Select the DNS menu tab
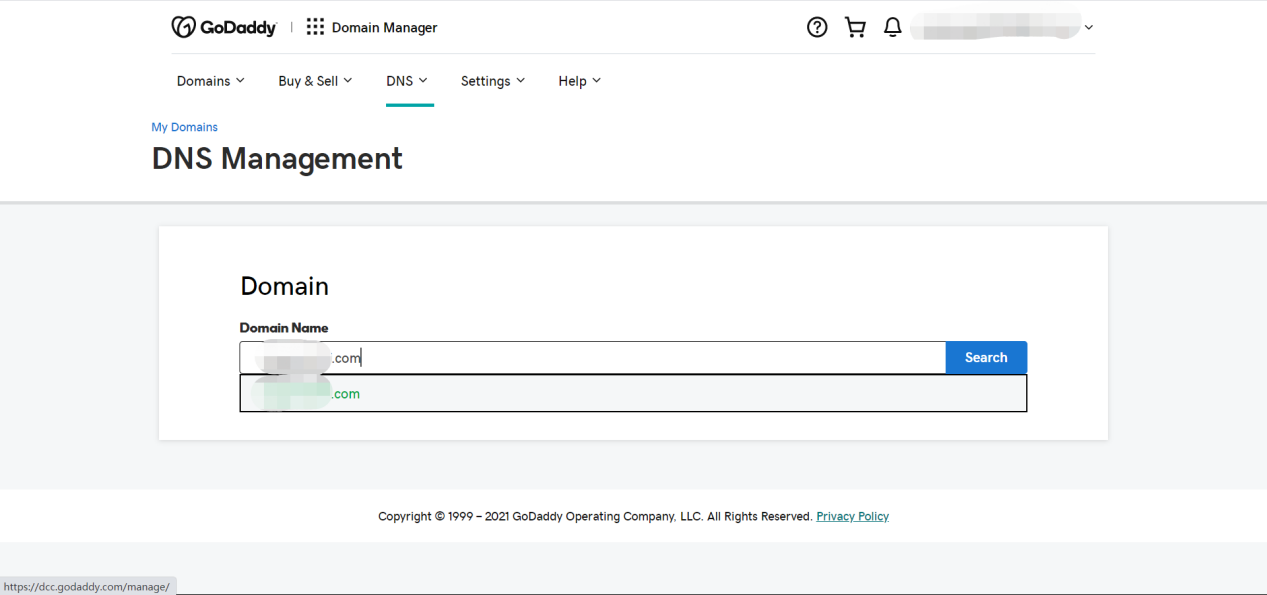Viewport: 1267px width, 595px height. pyautogui.click(x=407, y=81)
